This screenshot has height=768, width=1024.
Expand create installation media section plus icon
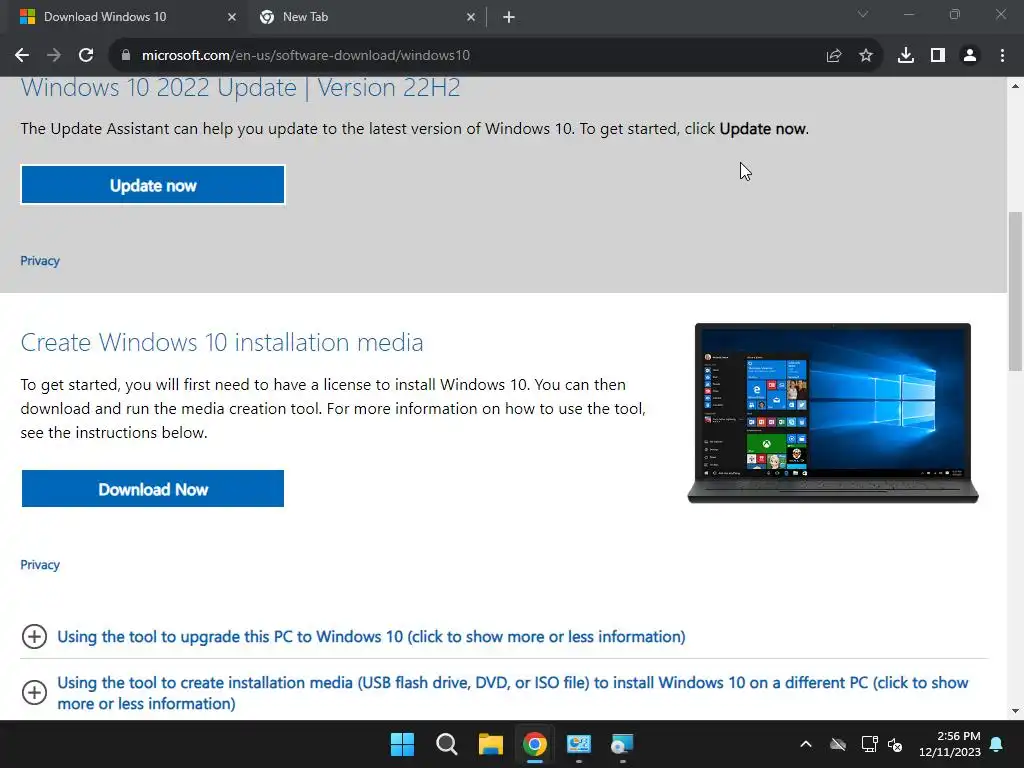(x=34, y=692)
